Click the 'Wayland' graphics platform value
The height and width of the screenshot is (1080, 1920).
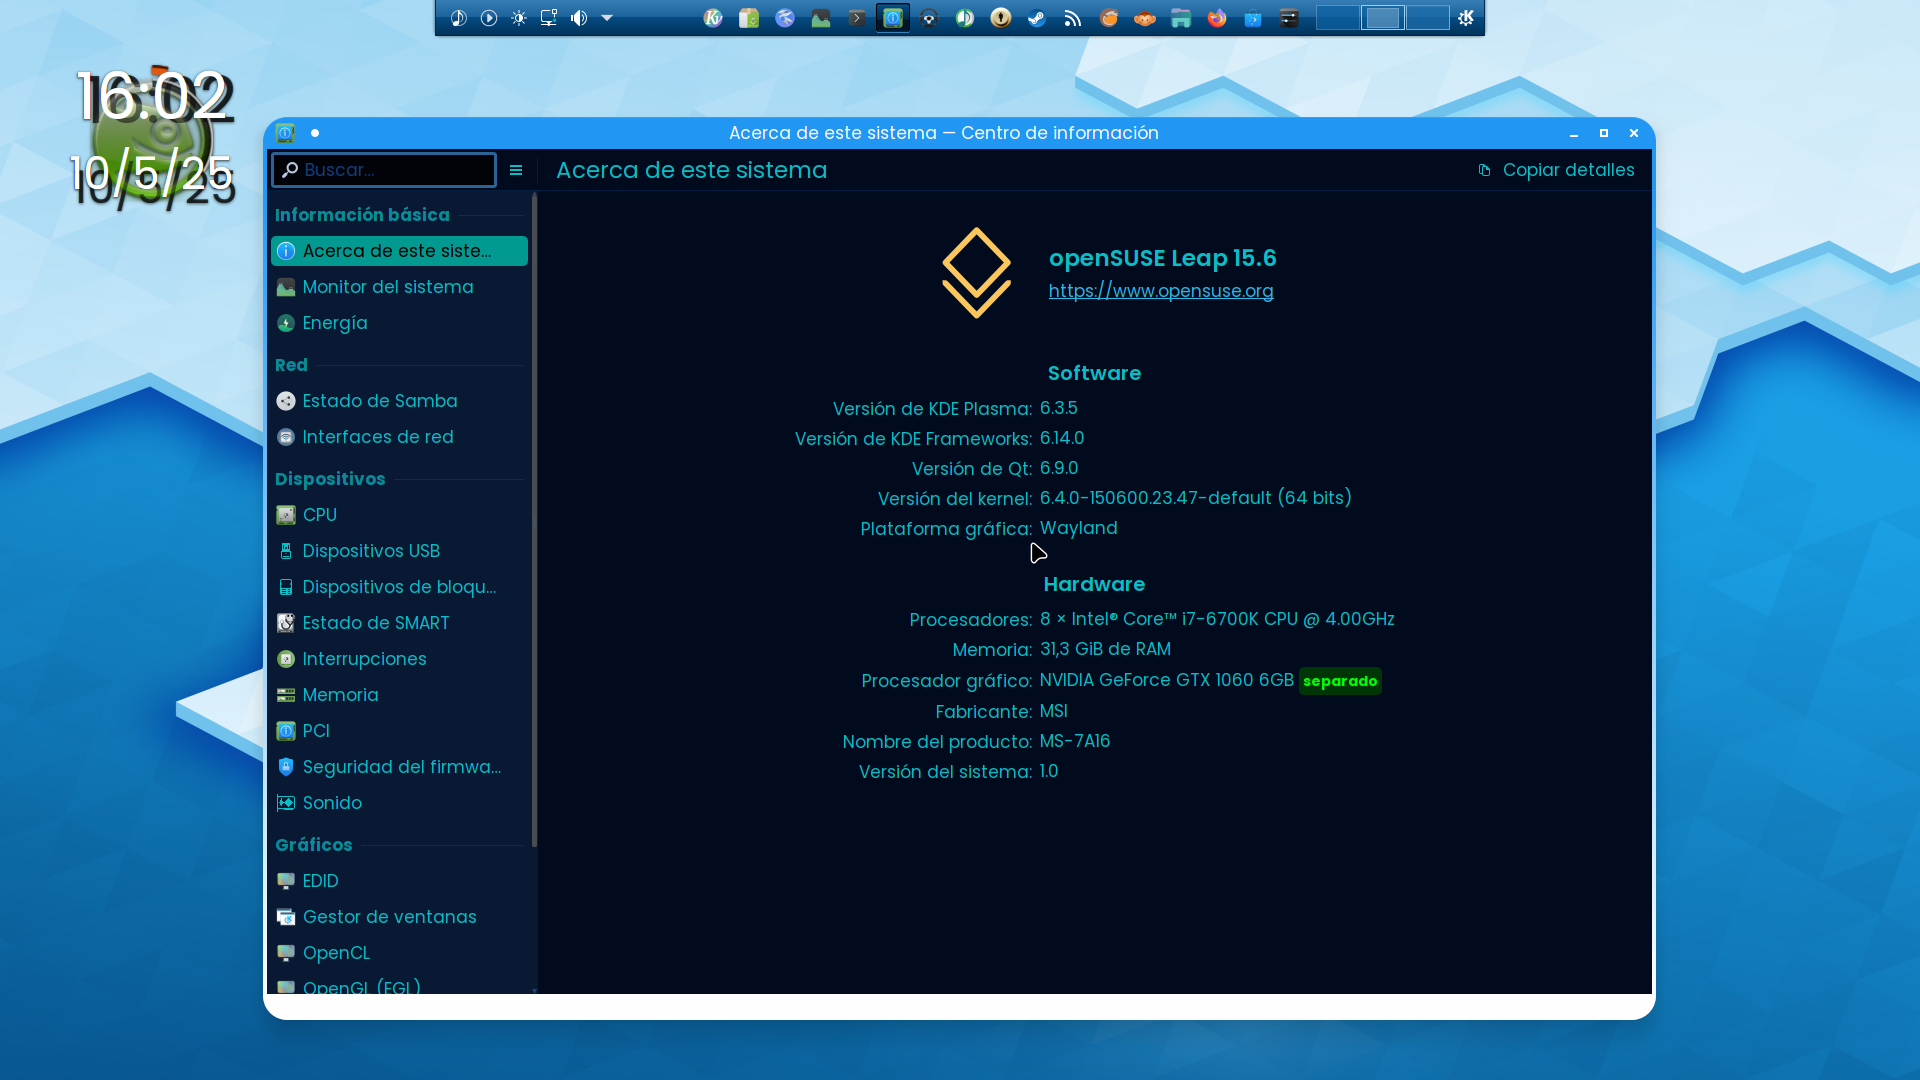(x=1078, y=528)
